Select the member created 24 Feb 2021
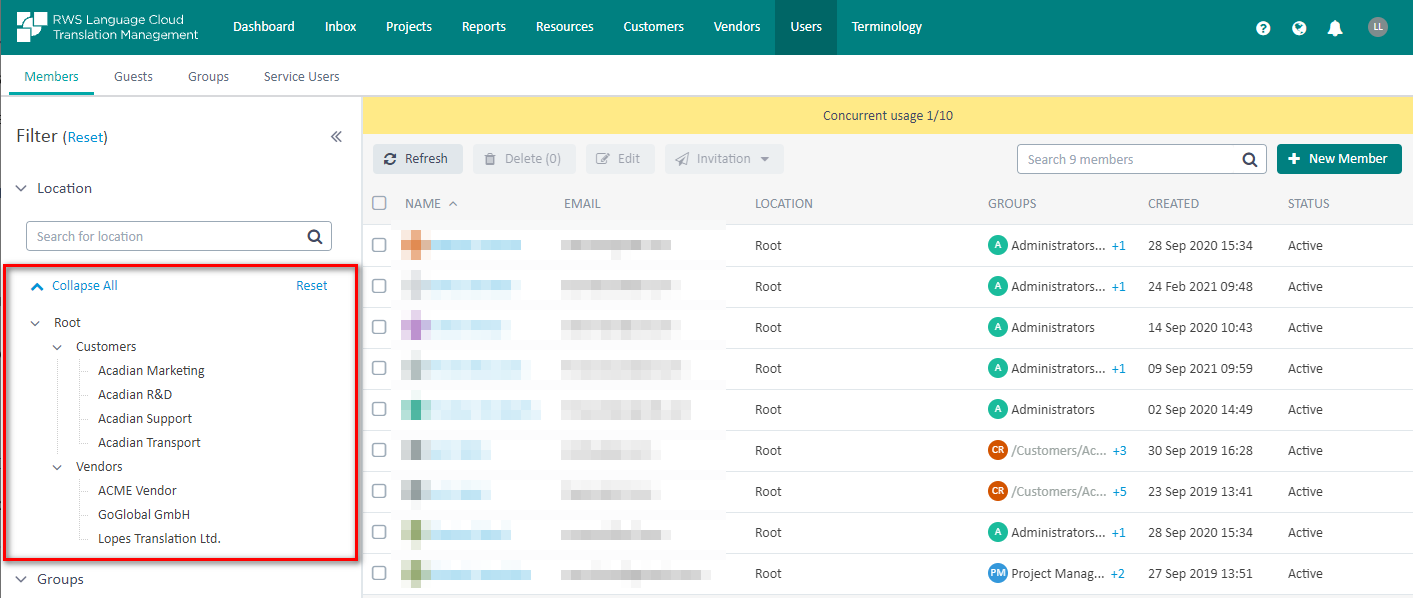 [x=379, y=286]
